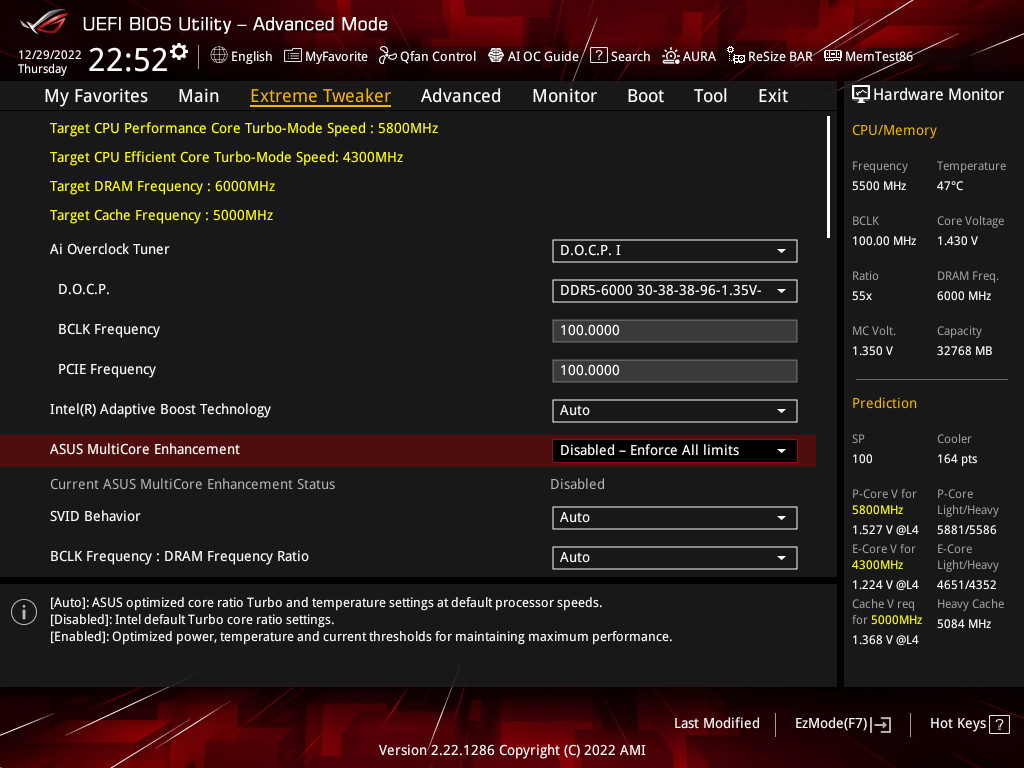Click Target DRAM Frequency : 6000MHz text
This screenshot has height=768, width=1024.
162,186
